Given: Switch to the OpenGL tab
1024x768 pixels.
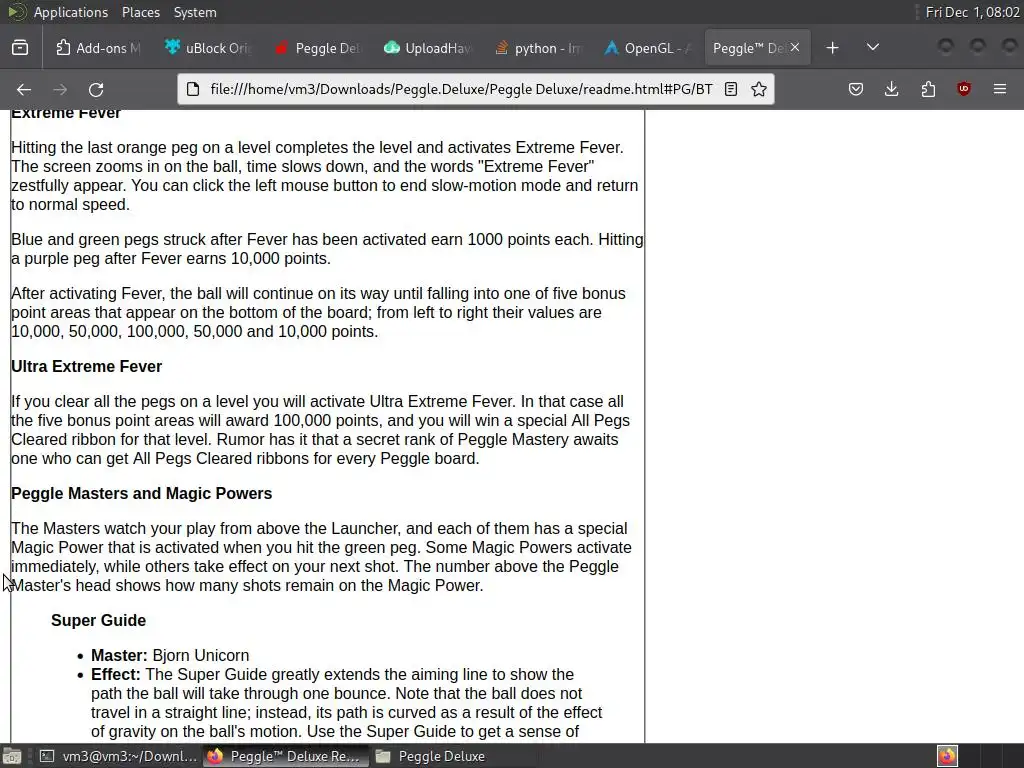Looking at the screenshot, I should point(647,48).
